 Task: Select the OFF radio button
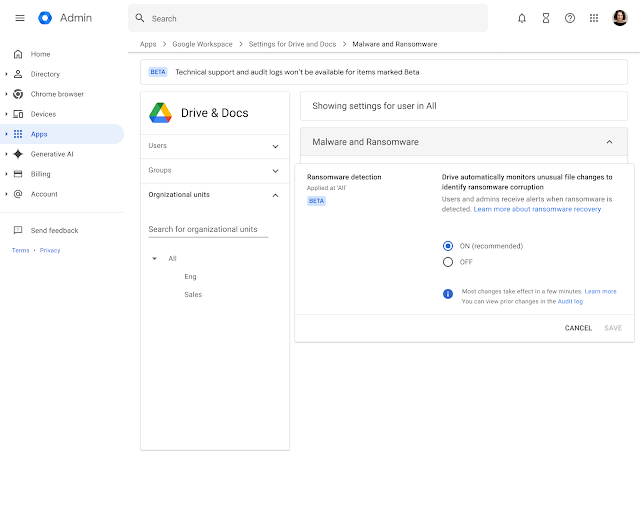pyautogui.click(x=448, y=262)
